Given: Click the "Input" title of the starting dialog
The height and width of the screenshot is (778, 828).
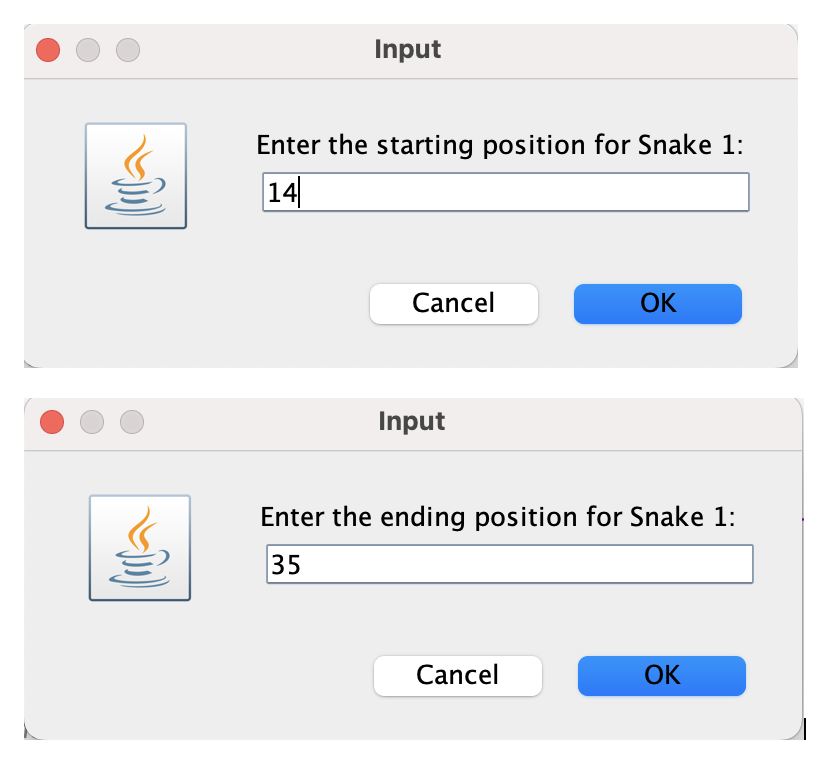Looking at the screenshot, I should (408, 48).
